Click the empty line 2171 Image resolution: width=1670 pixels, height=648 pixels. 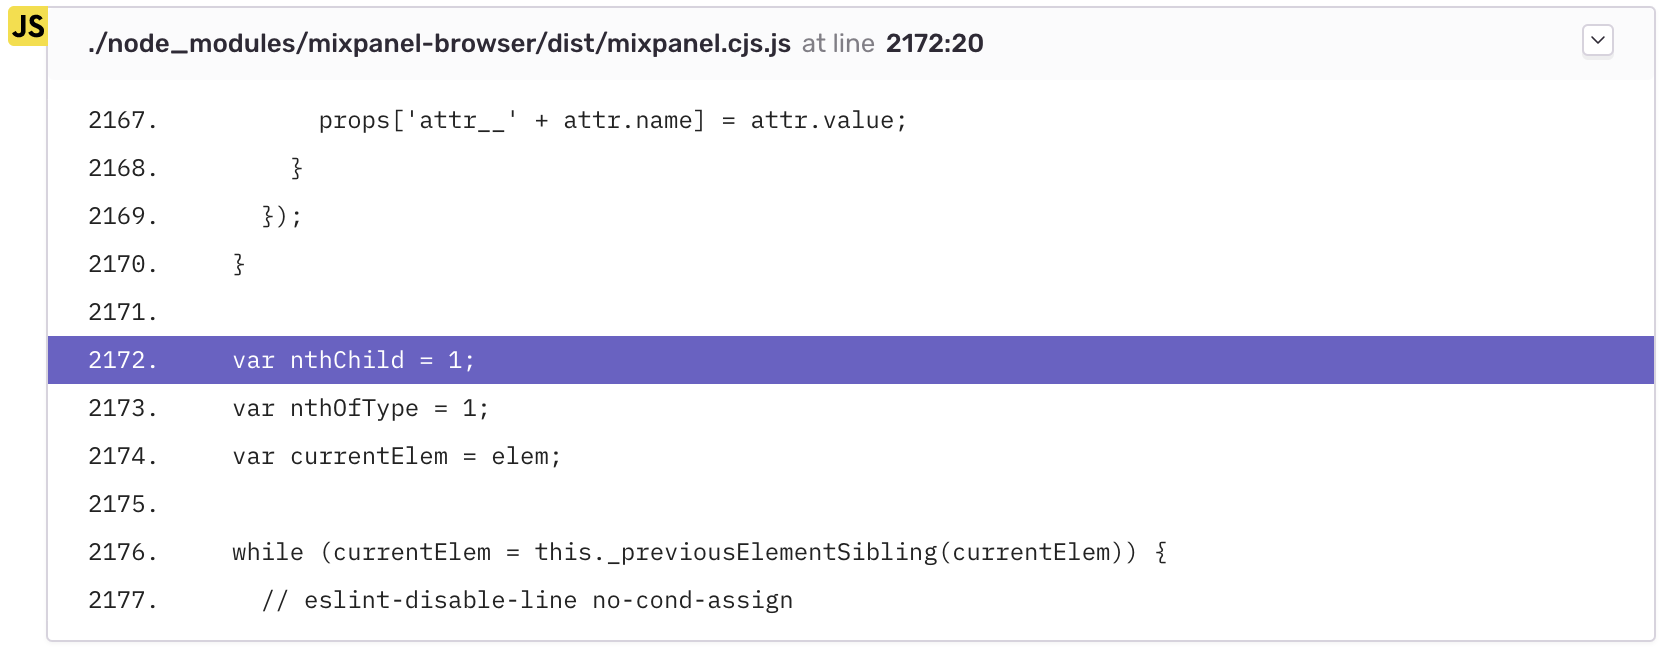[400, 312]
